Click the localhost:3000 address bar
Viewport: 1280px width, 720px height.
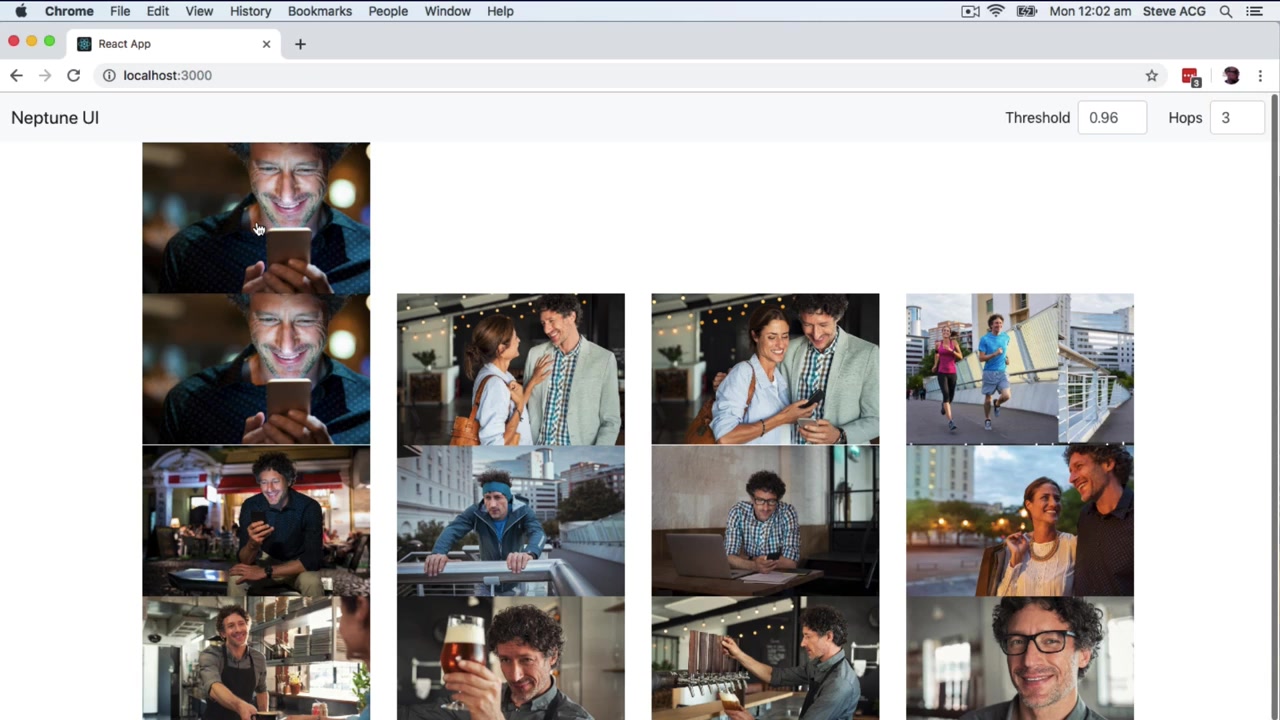click(630, 75)
